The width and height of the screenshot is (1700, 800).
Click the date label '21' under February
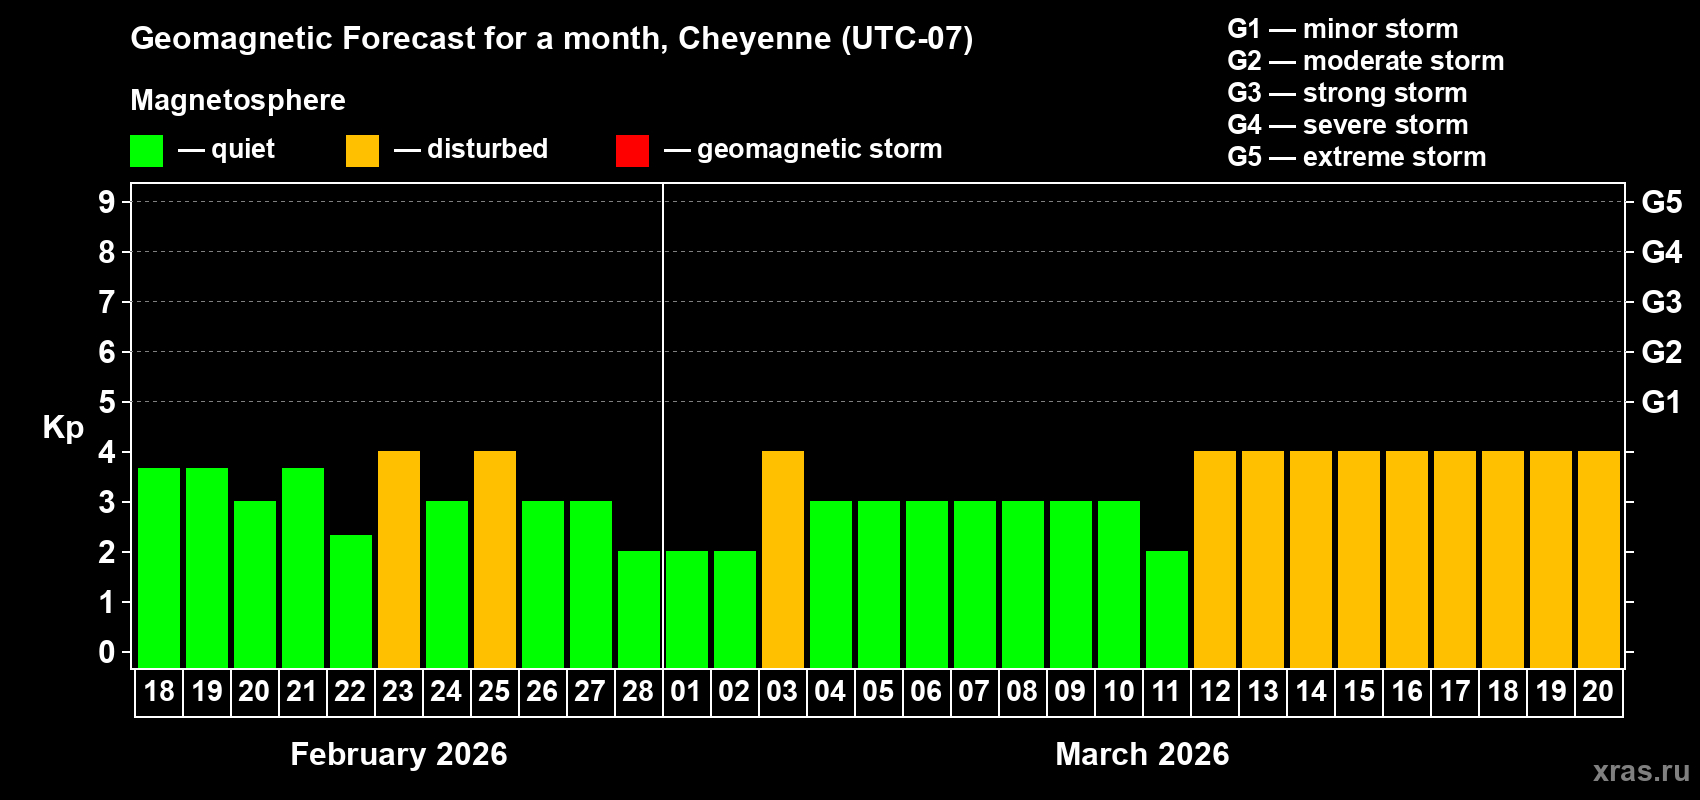click(302, 691)
